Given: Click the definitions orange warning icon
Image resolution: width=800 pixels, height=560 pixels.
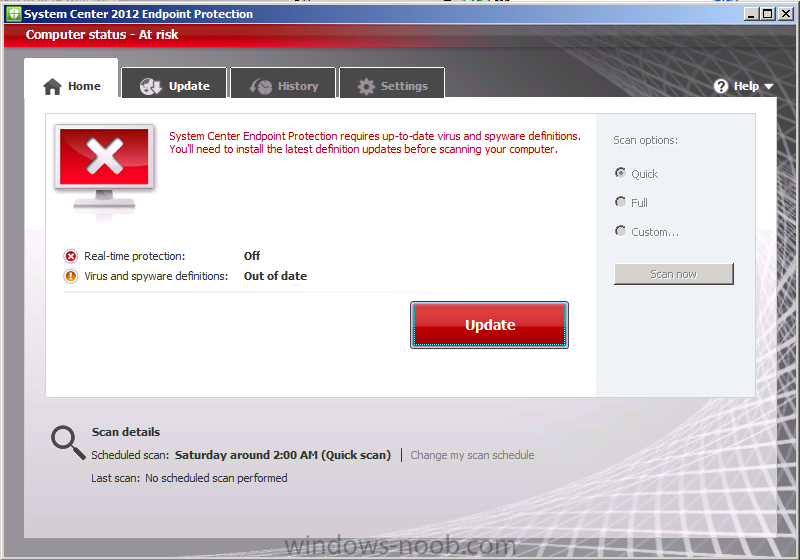Looking at the screenshot, I should [71, 276].
